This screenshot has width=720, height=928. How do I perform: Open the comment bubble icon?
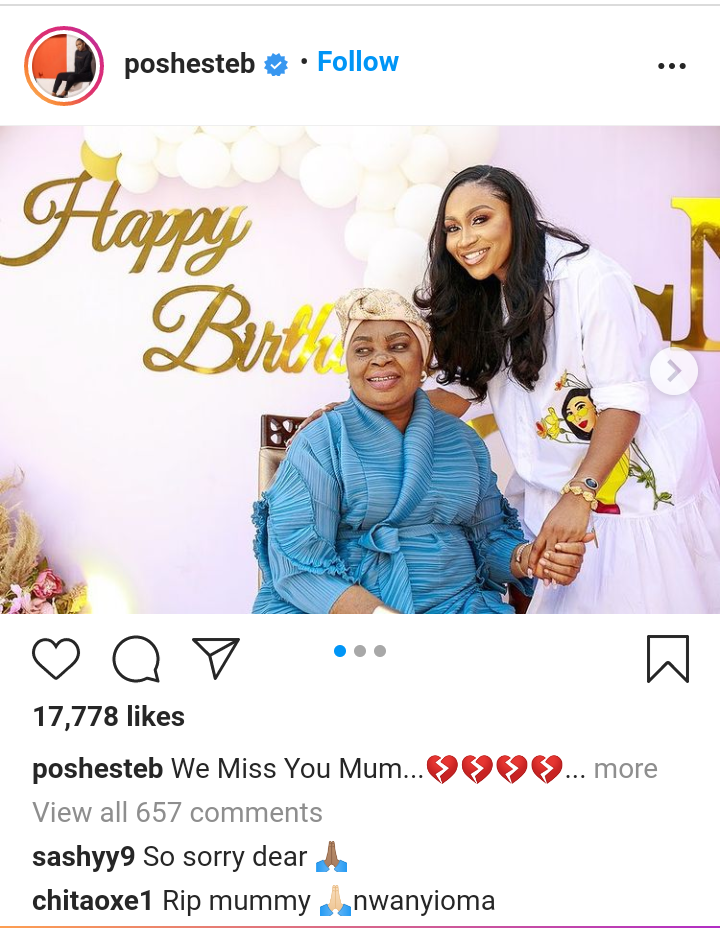(136, 659)
